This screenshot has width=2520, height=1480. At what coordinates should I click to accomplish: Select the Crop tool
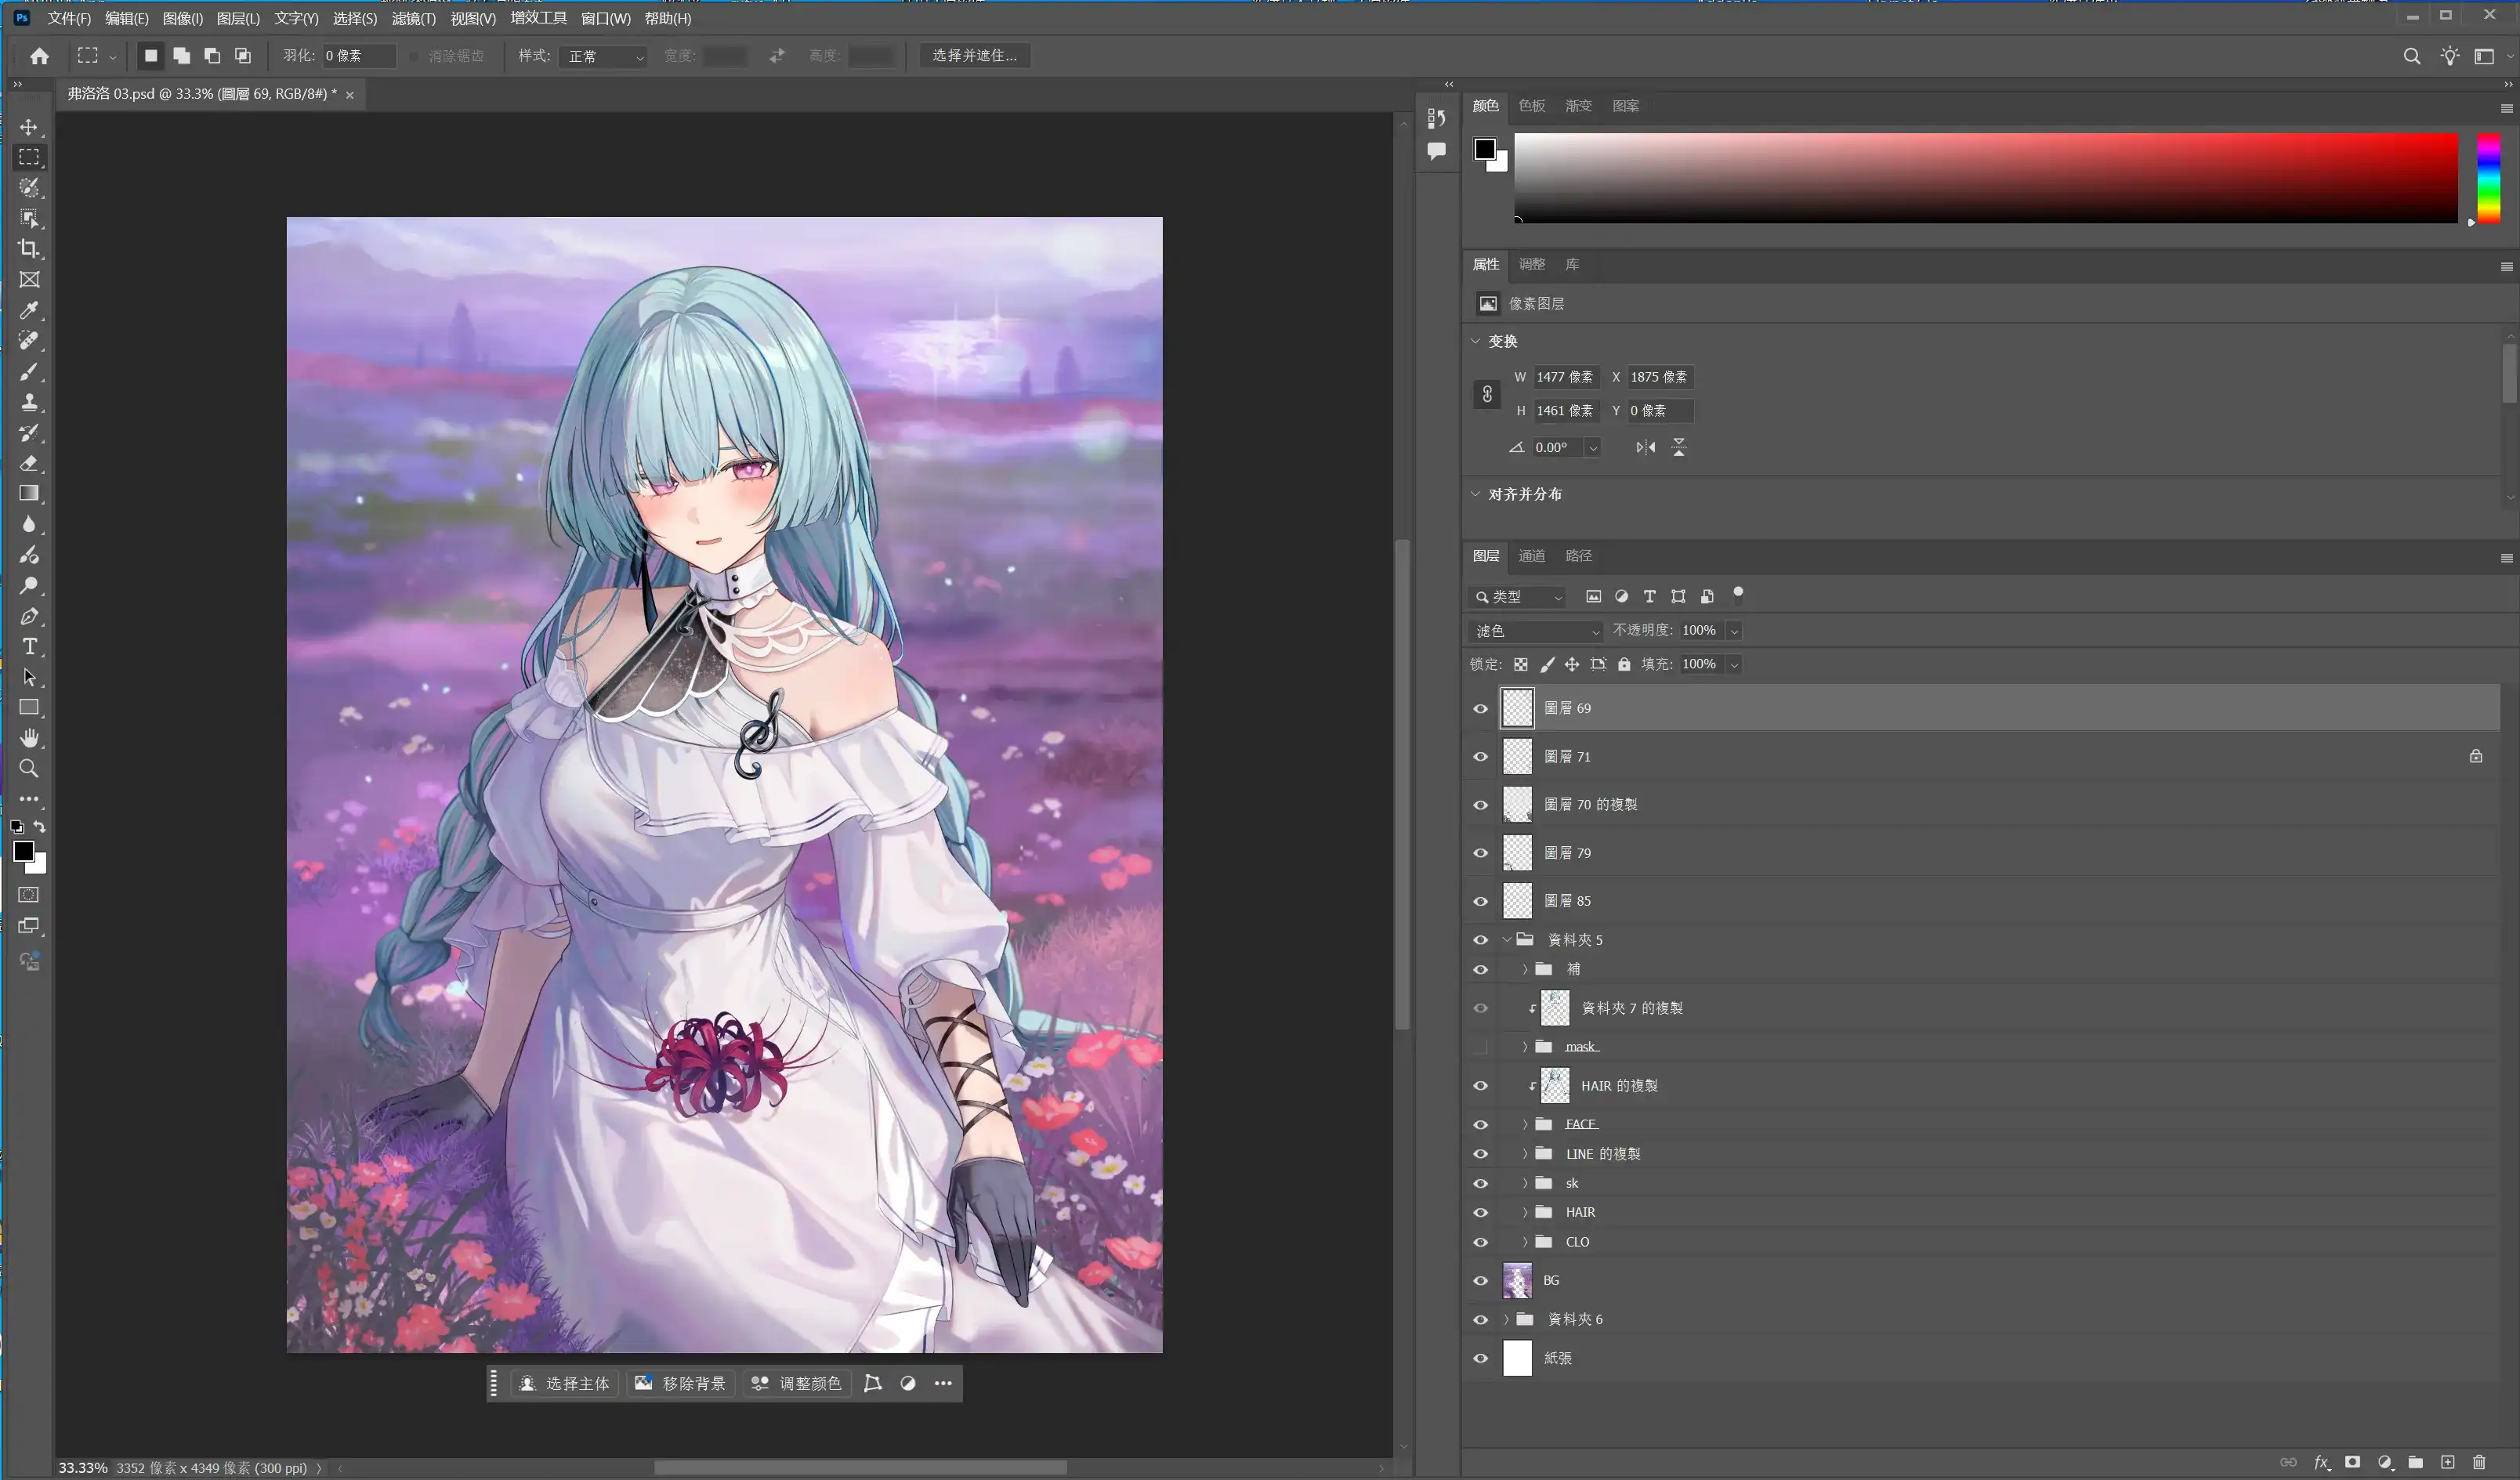pyautogui.click(x=29, y=249)
